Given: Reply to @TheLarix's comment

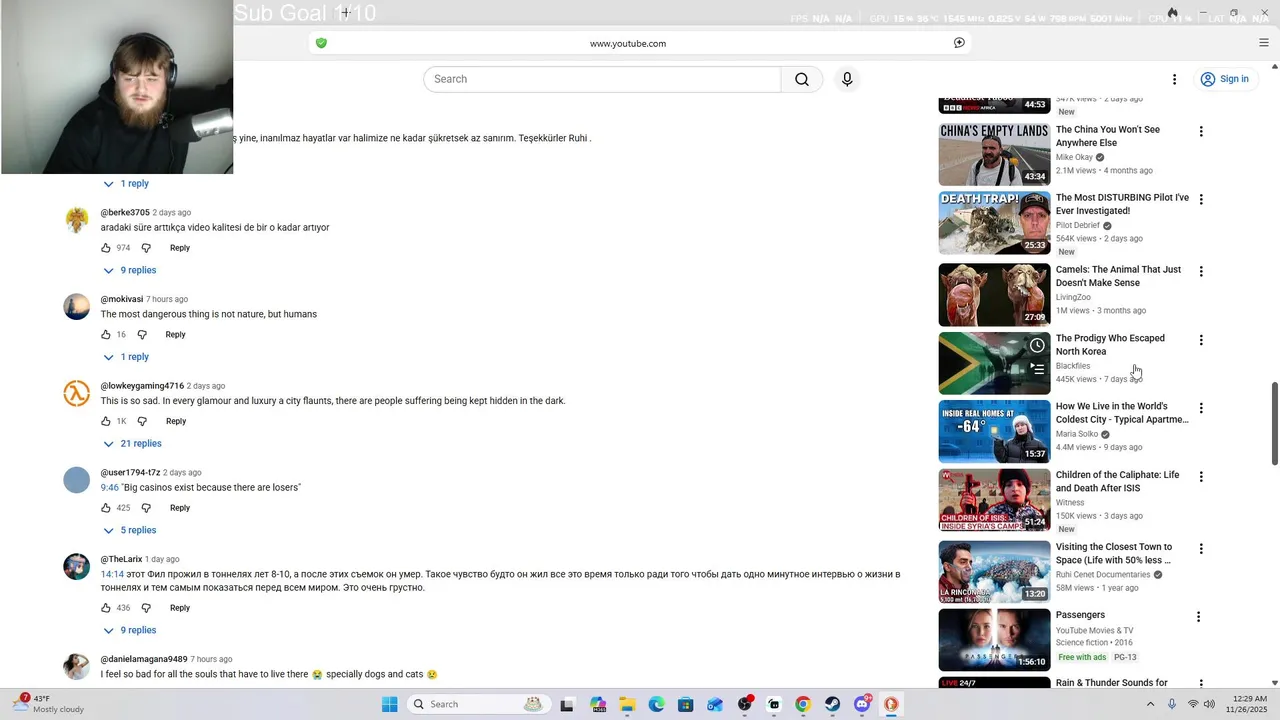Looking at the screenshot, I should pyautogui.click(x=180, y=608).
